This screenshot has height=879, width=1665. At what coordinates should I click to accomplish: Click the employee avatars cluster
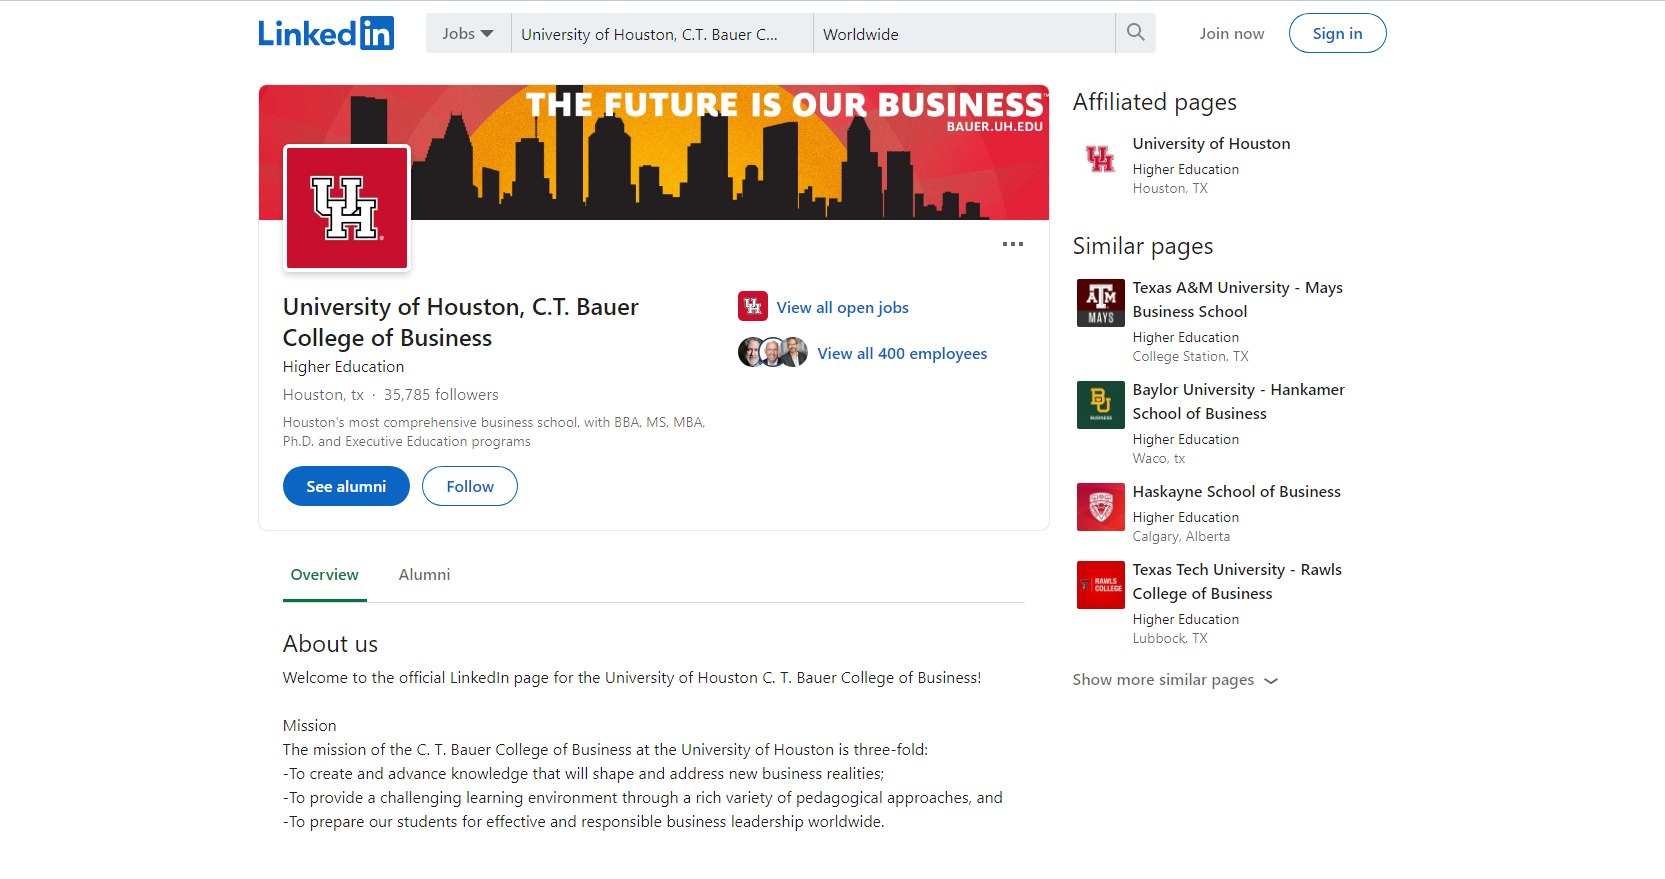[x=773, y=352]
